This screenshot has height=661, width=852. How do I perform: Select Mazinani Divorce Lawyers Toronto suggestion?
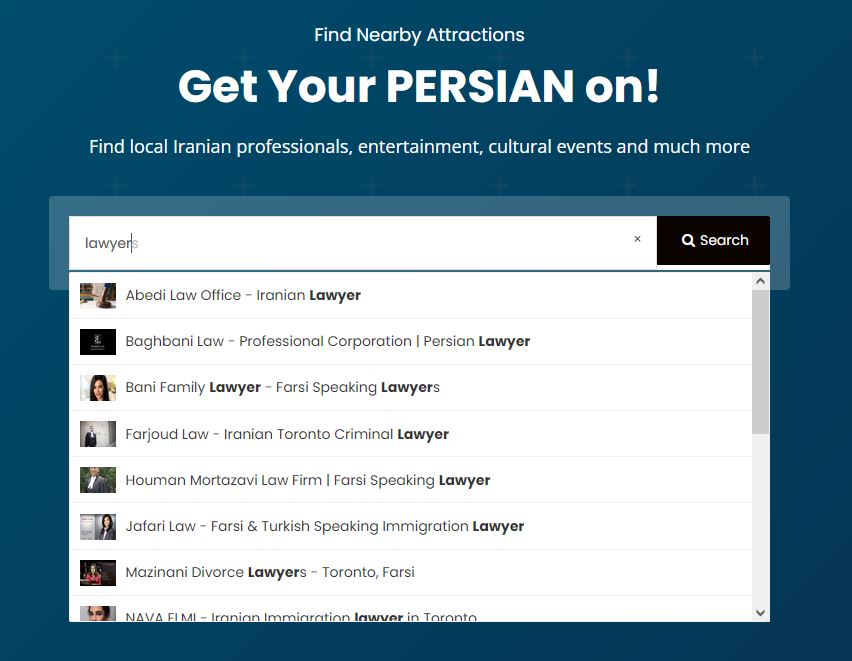point(269,572)
